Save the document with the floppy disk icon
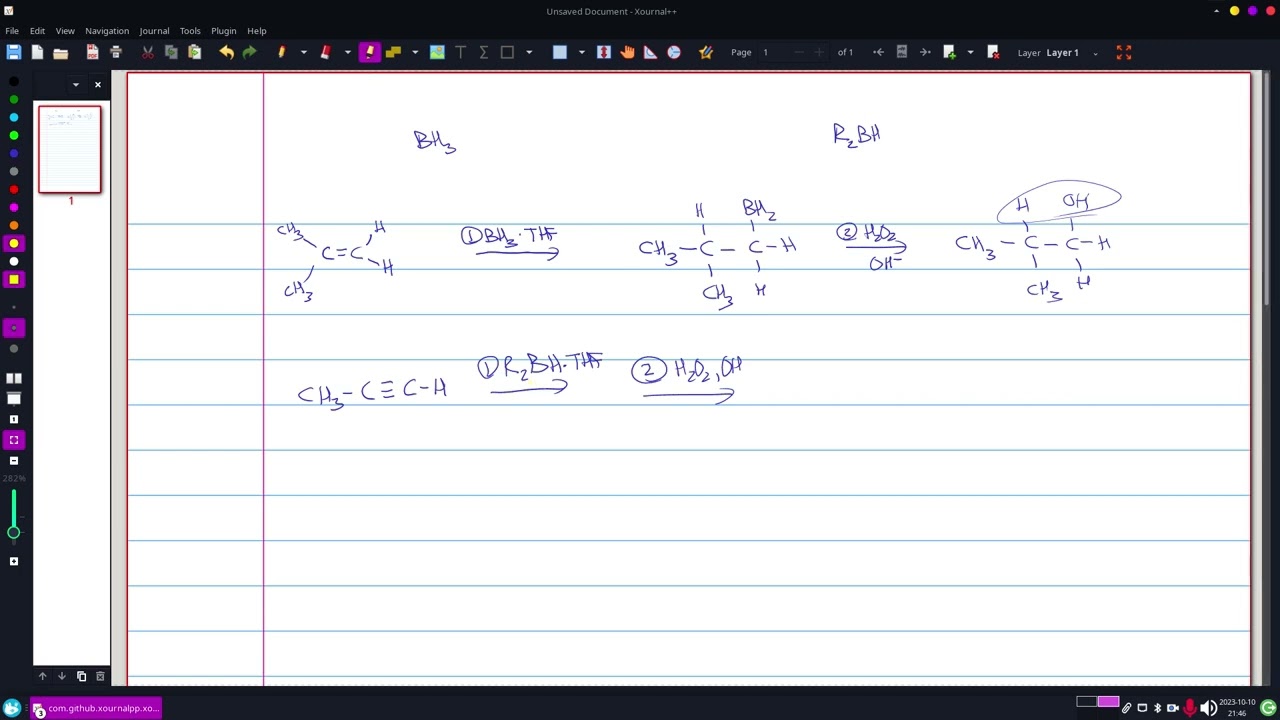 [13, 52]
